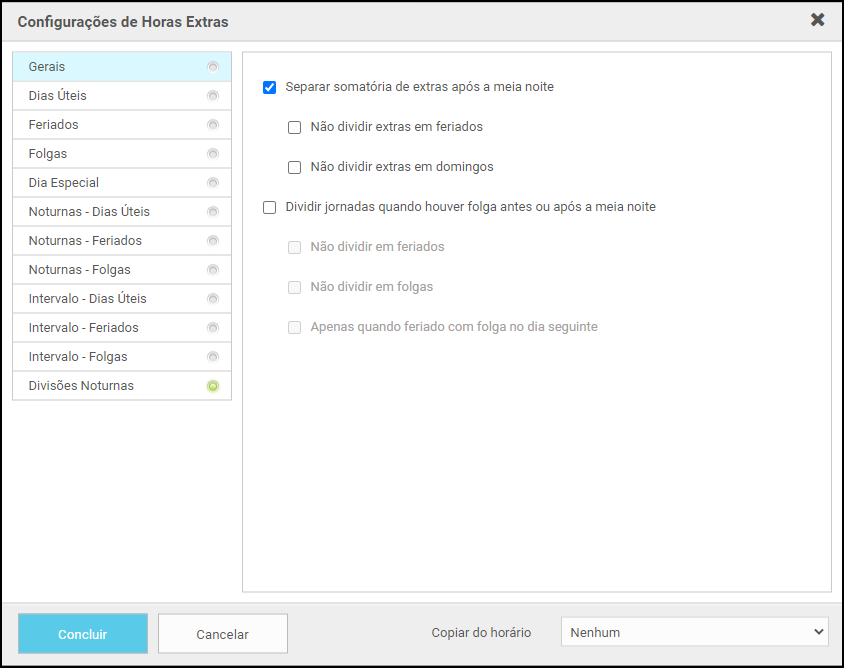844x668 pixels.
Task: Click the green status indicator beside Divisões Noturnas
Action: (212, 386)
